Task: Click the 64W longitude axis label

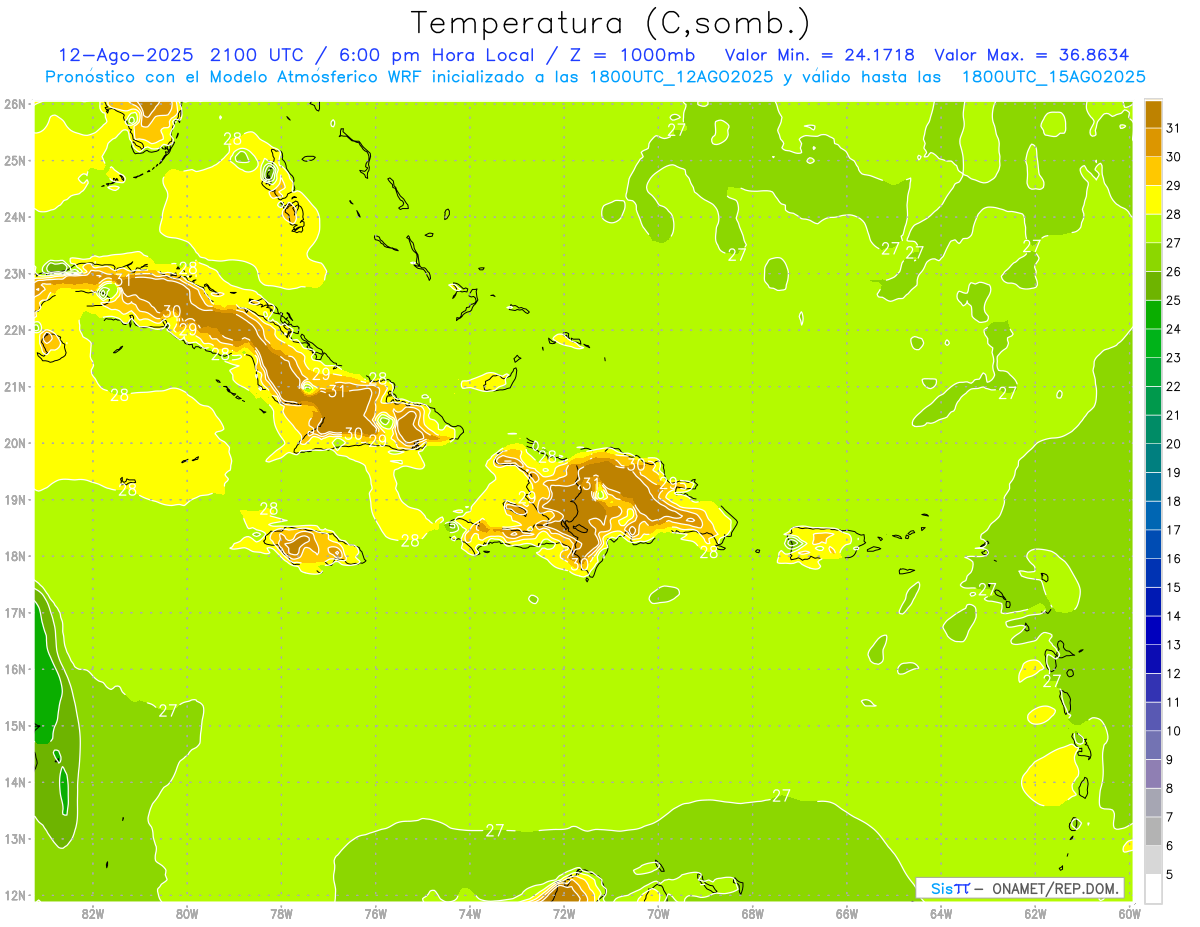Action: click(941, 913)
